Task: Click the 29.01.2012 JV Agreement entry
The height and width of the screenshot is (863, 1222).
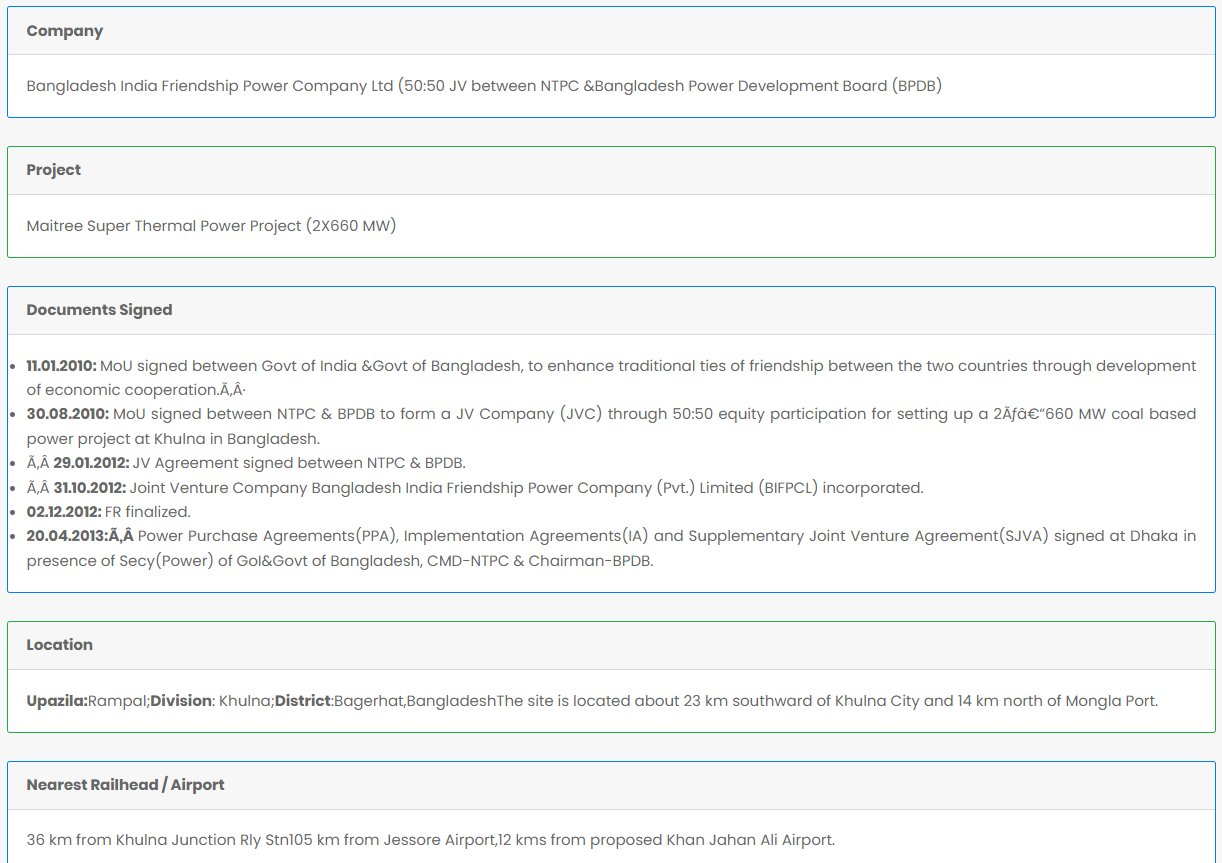Action: click(x=246, y=463)
